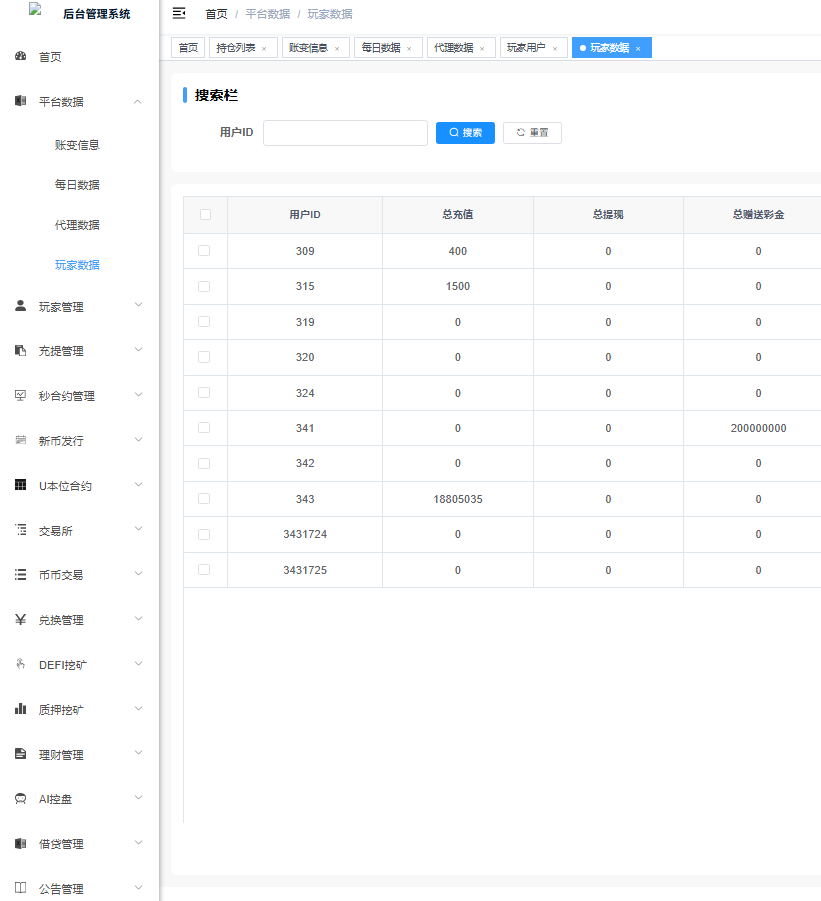821x901 pixels.
Task: Expand the 充提管理 submenu
Action: (x=138, y=351)
